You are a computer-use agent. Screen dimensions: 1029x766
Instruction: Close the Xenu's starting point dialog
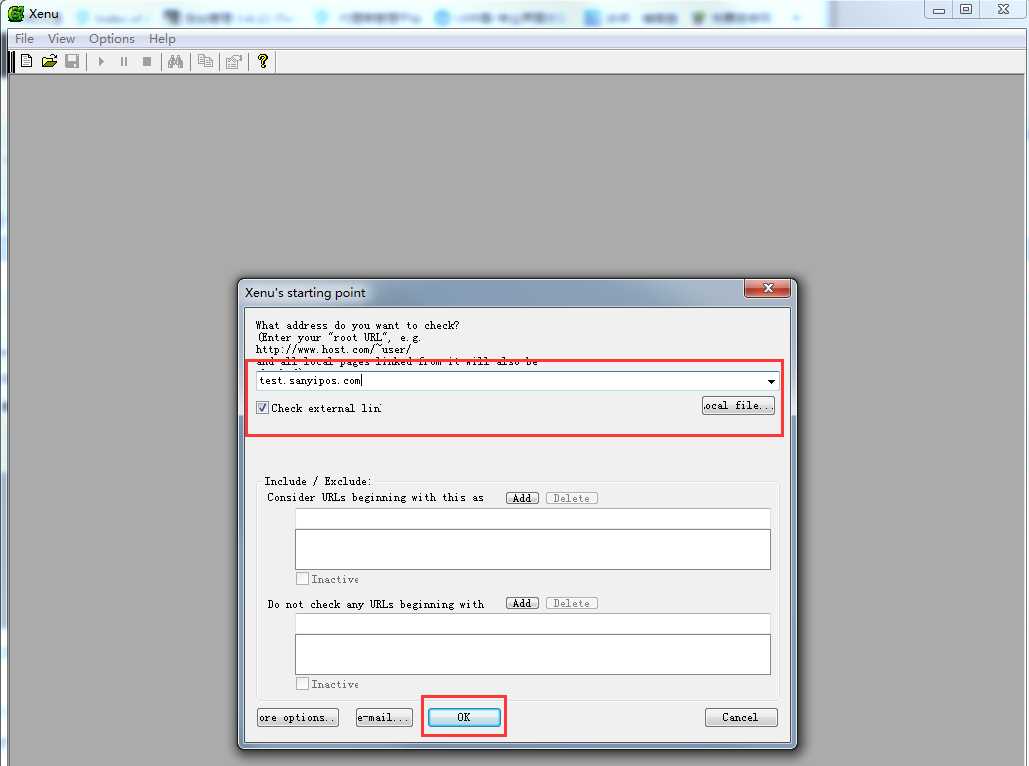point(768,288)
